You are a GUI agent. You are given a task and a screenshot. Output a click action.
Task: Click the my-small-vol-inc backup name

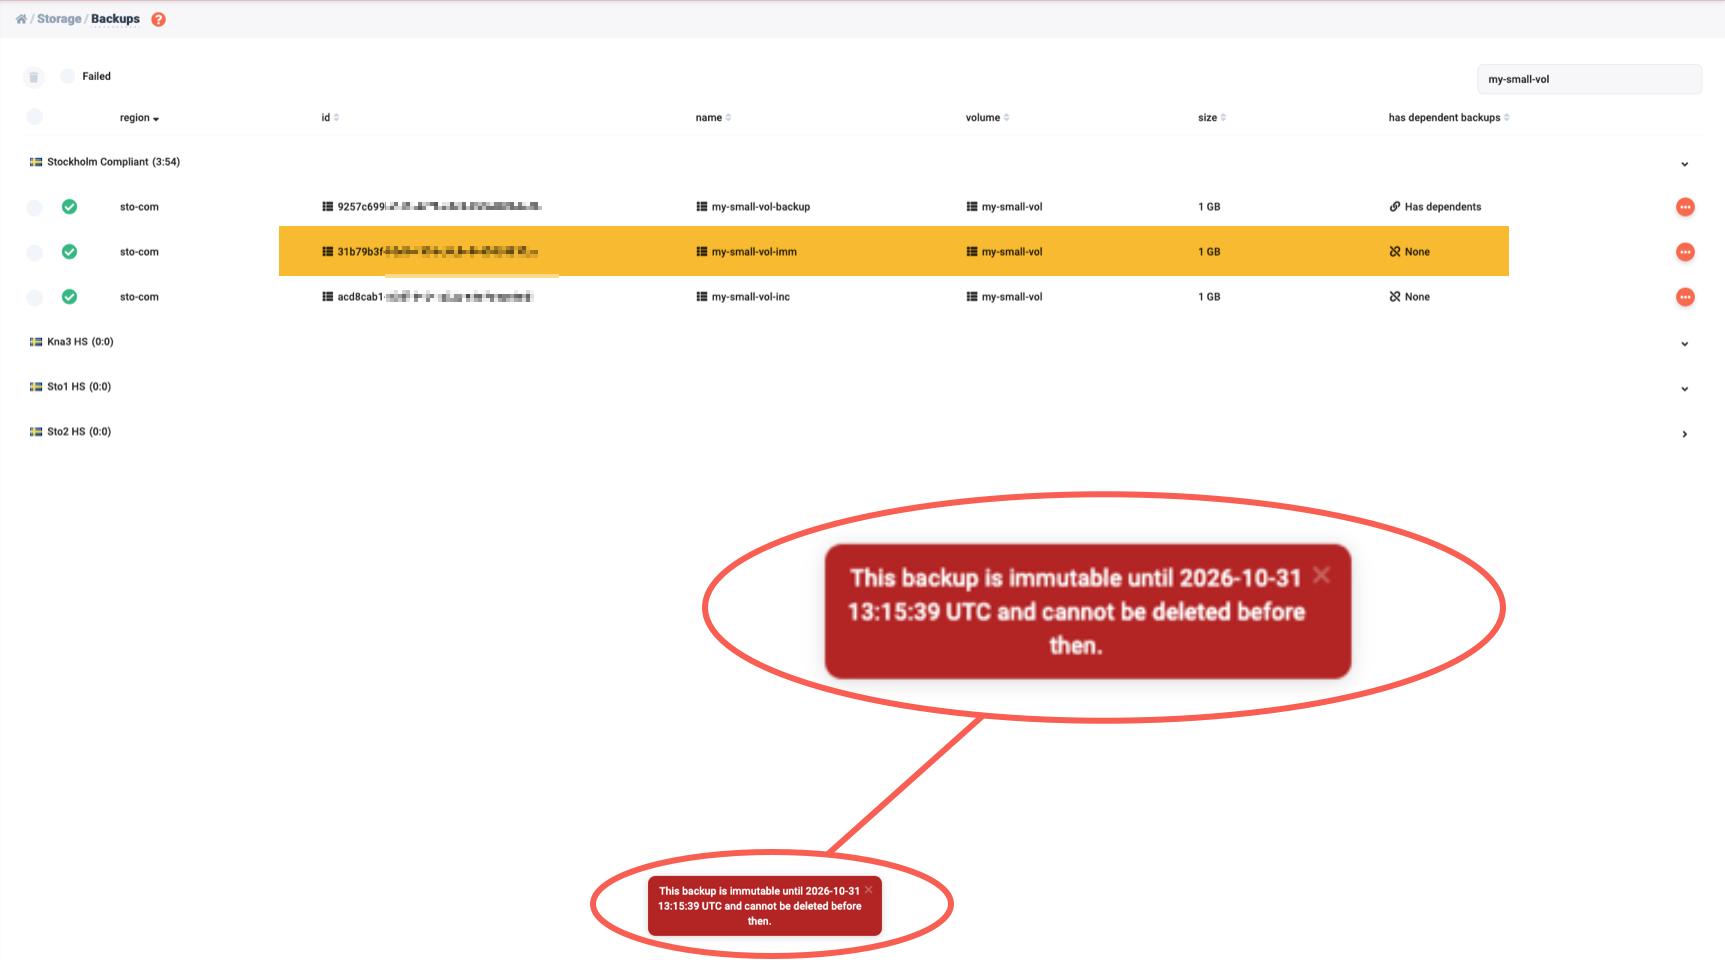pos(751,297)
